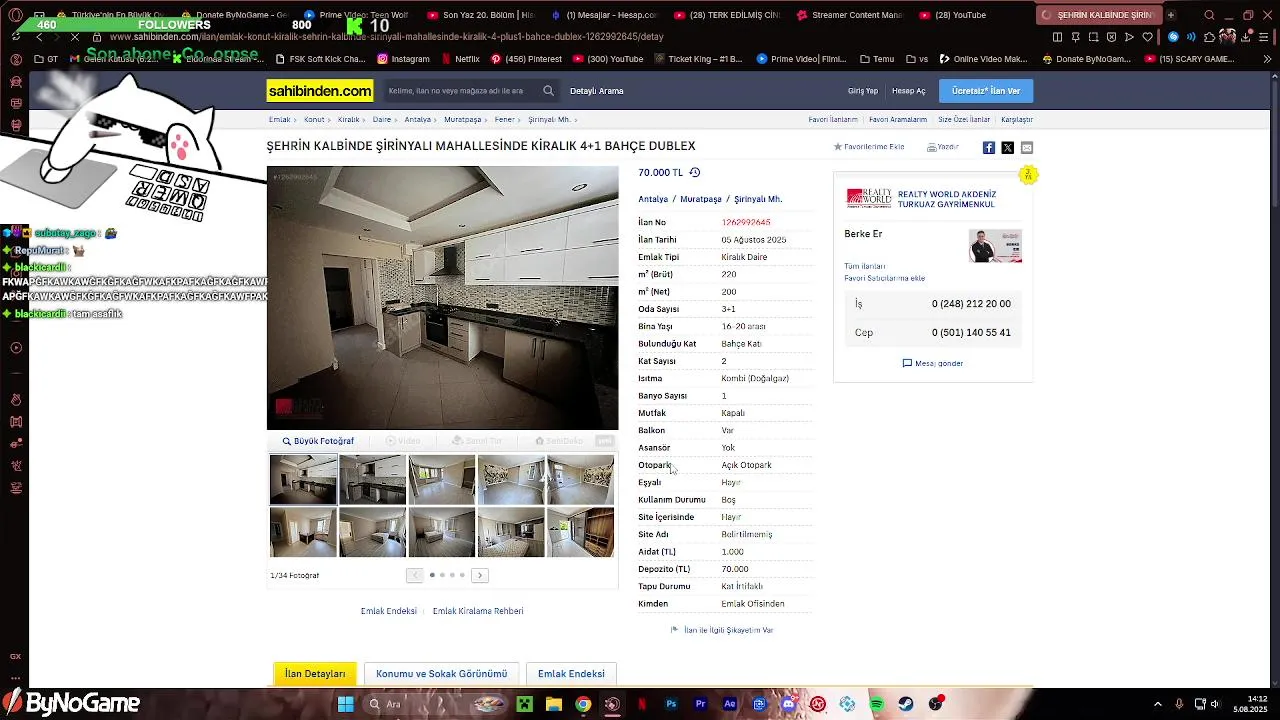The image size is (1280, 720).
Task: Click the browser tab search magnifier icon
Action: click(x=1210, y=15)
